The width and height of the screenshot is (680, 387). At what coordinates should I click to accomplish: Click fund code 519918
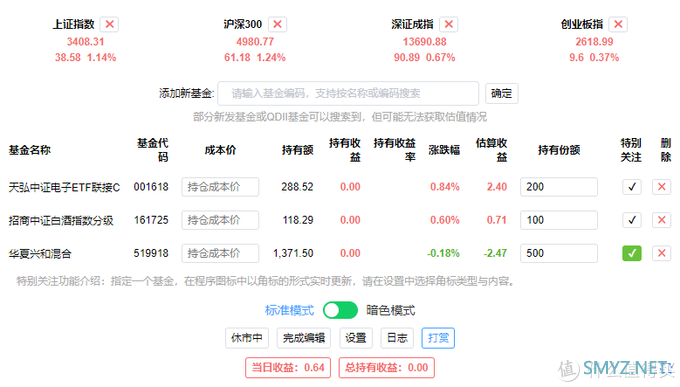tap(151, 253)
